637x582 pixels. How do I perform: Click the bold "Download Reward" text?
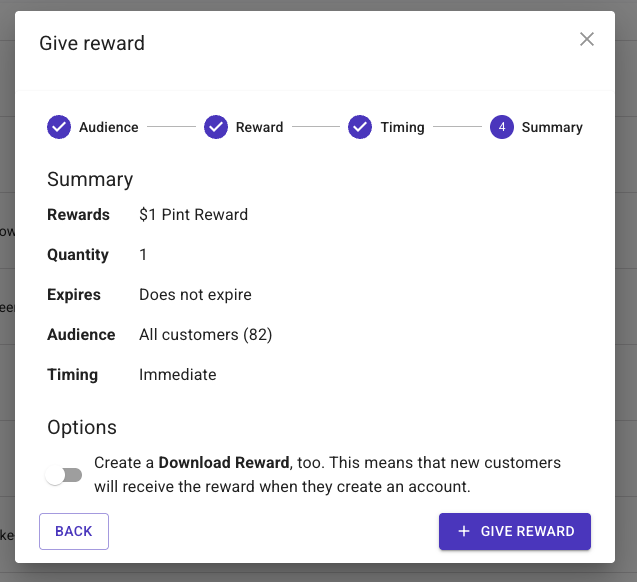[223, 463]
